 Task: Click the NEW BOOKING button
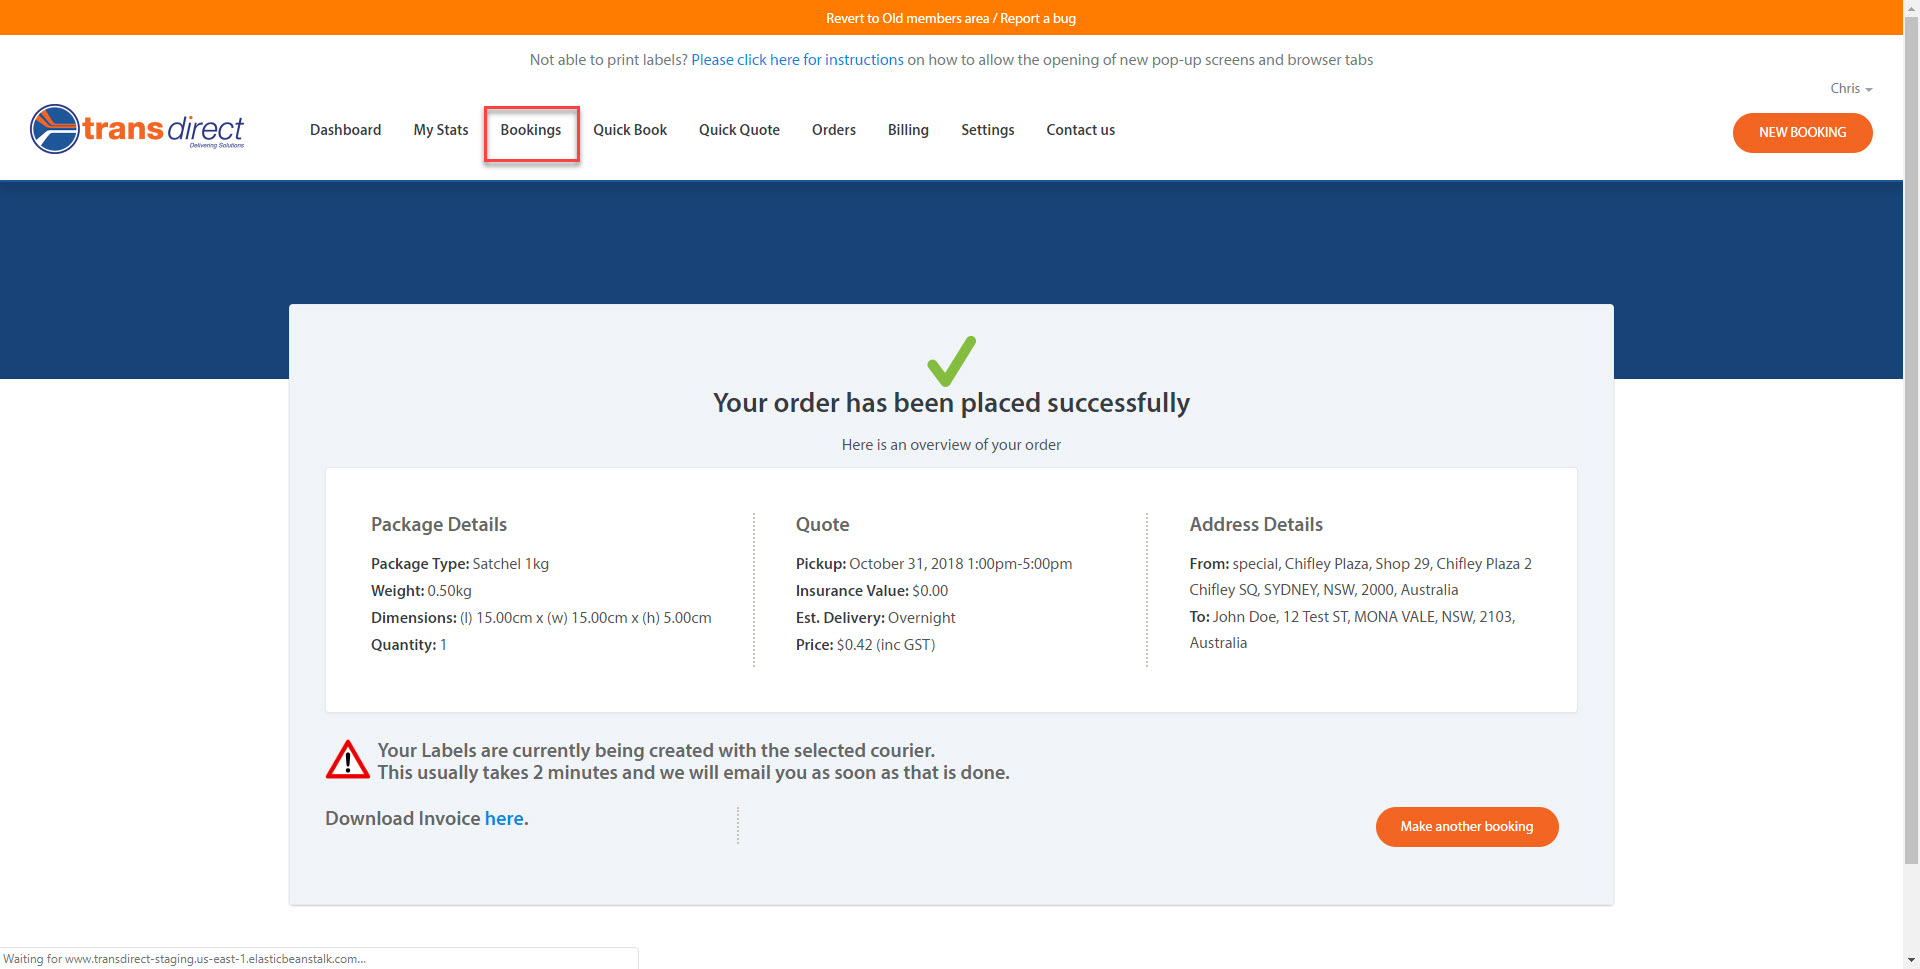pos(1802,132)
